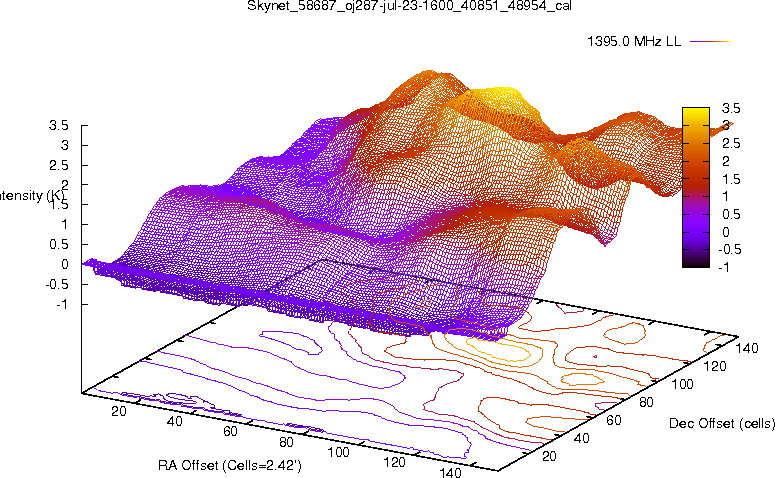Screen dimensions: 775x478
Task: Click the -1 label on the color bar
Action: pos(724,267)
